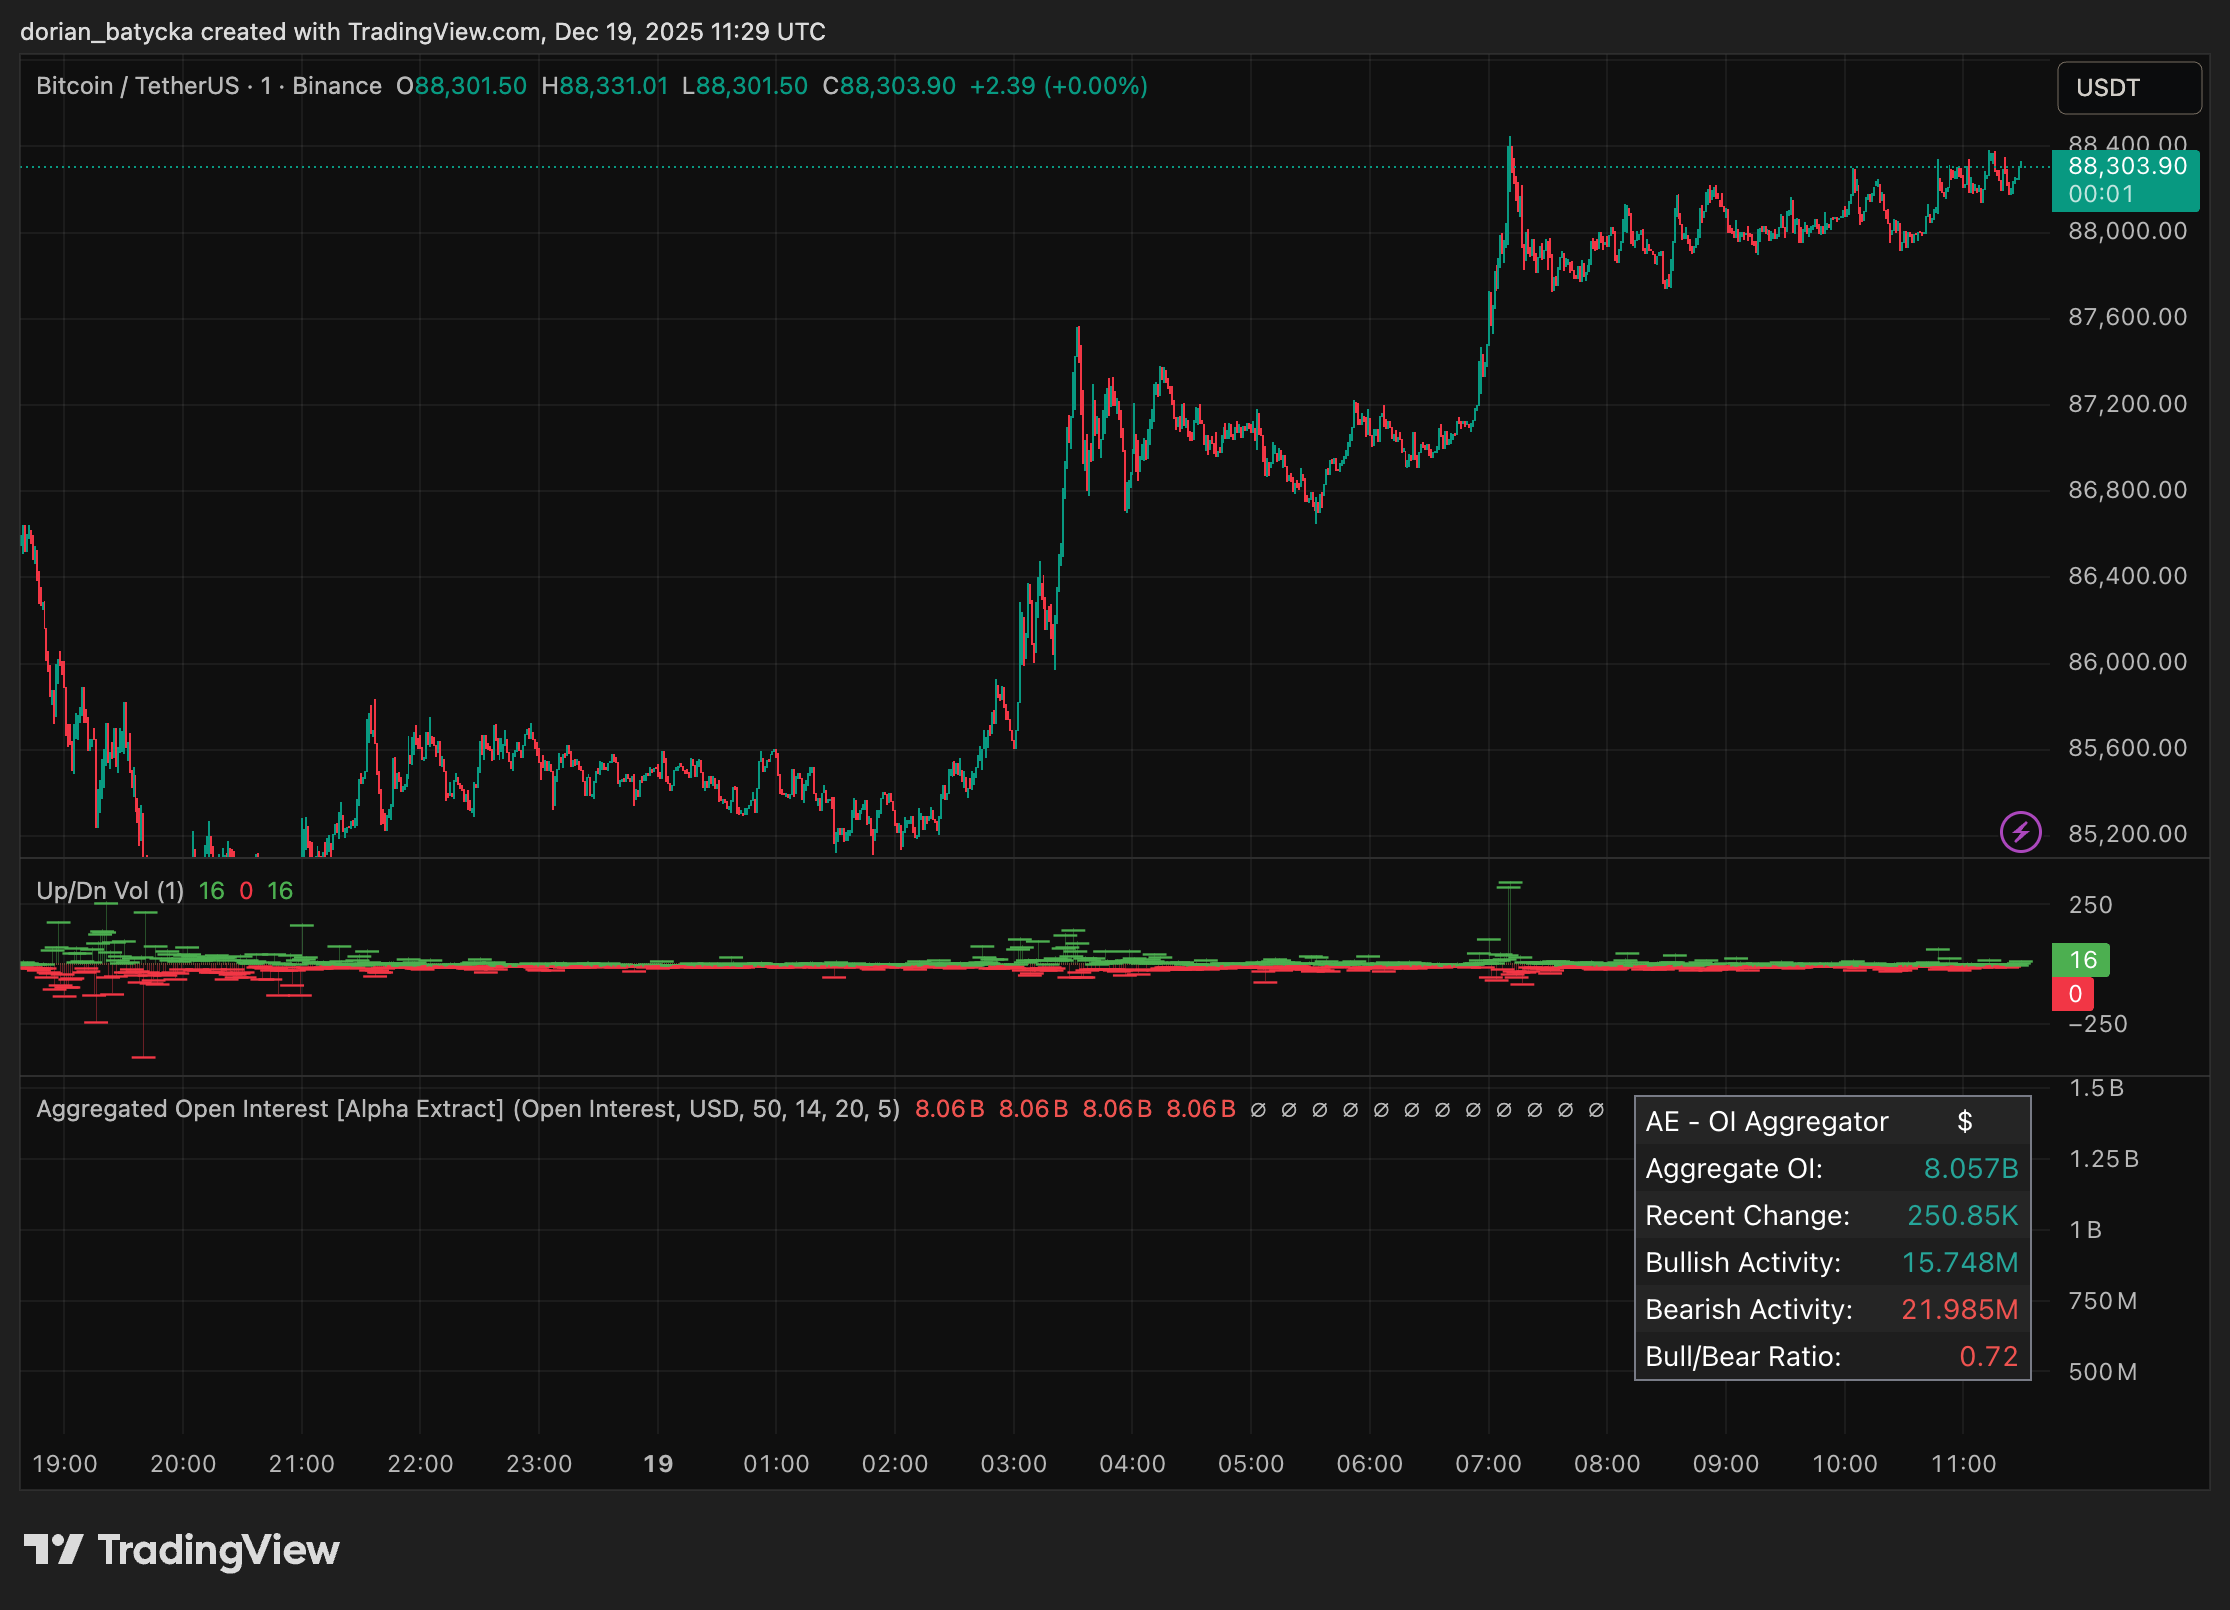Select the Aggregated Open Interest indicator title

point(270,1109)
